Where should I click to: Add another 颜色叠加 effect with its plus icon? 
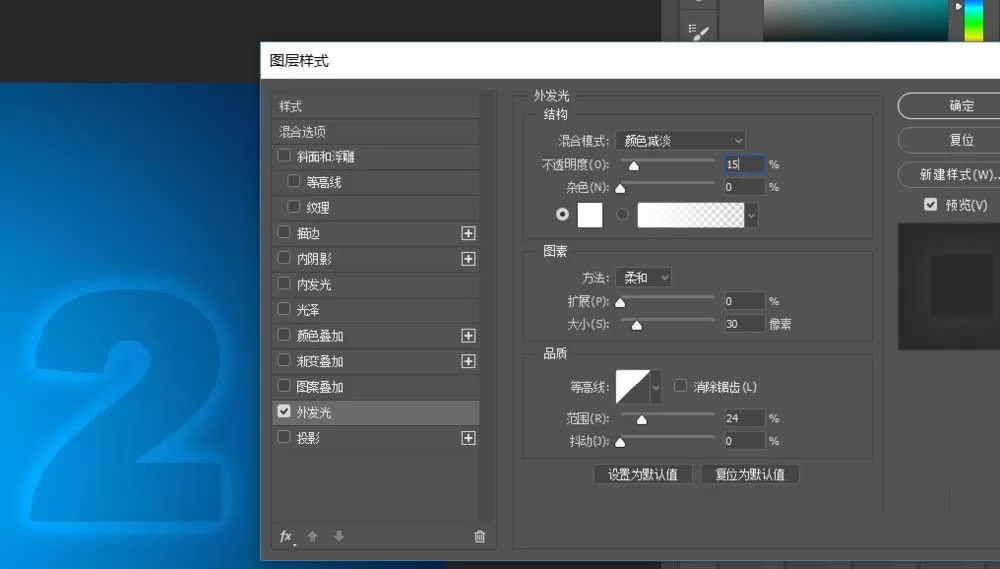click(x=468, y=336)
